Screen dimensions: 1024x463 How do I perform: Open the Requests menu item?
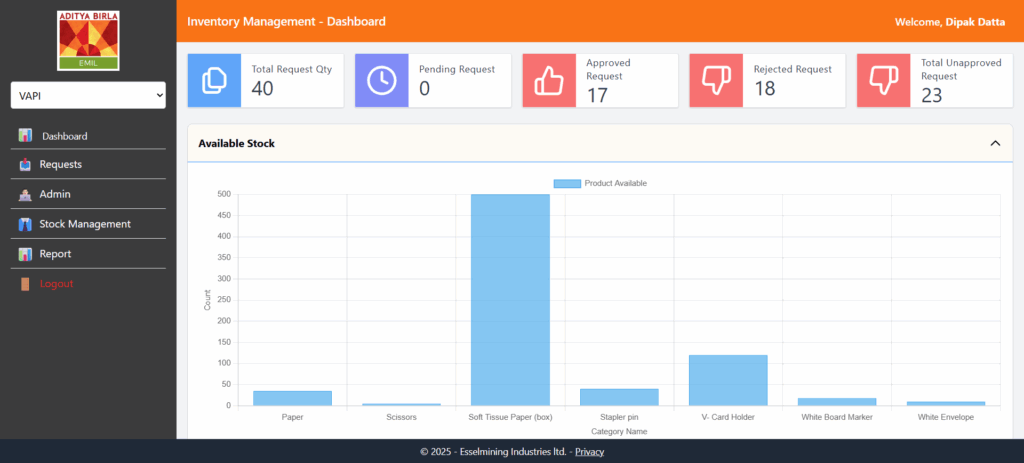click(x=60, y=165)
